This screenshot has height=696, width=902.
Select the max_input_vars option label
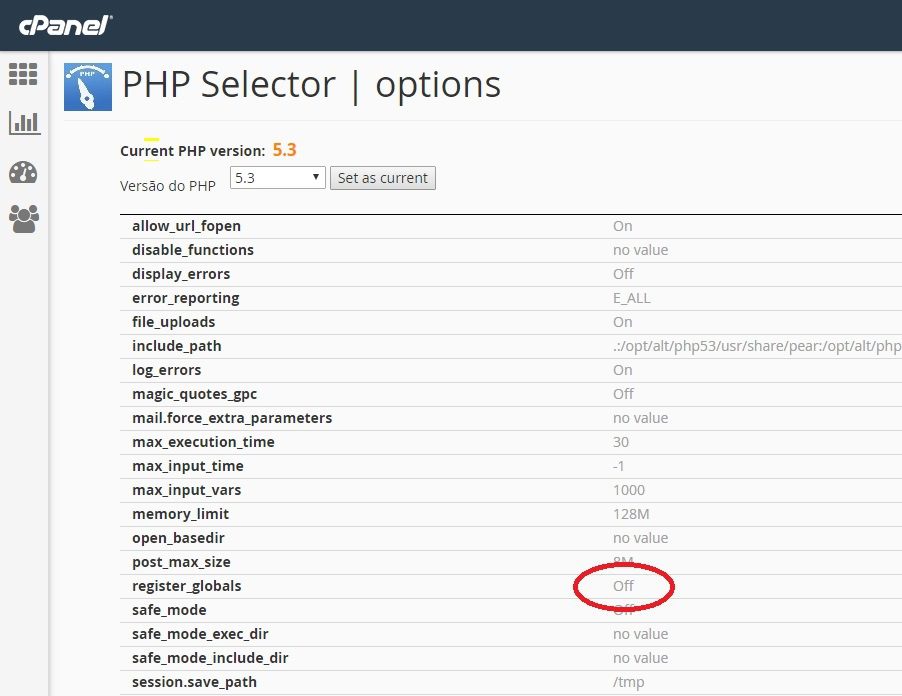(186, 490)
